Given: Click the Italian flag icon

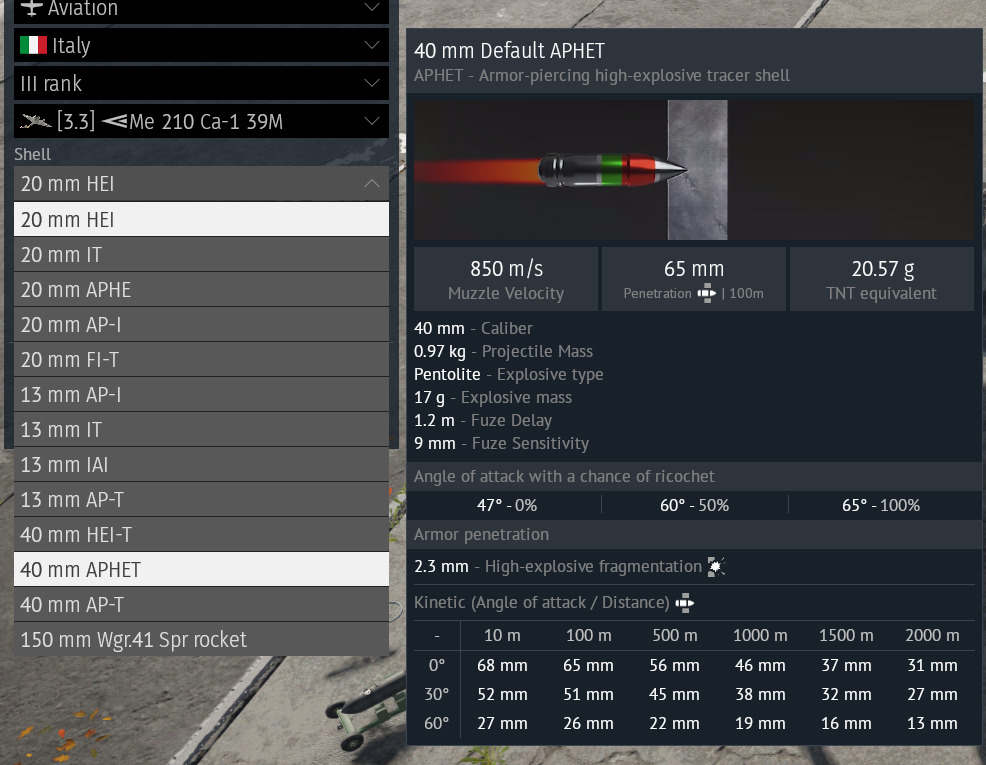Looking at the screenshot, I should click(33, 46).
